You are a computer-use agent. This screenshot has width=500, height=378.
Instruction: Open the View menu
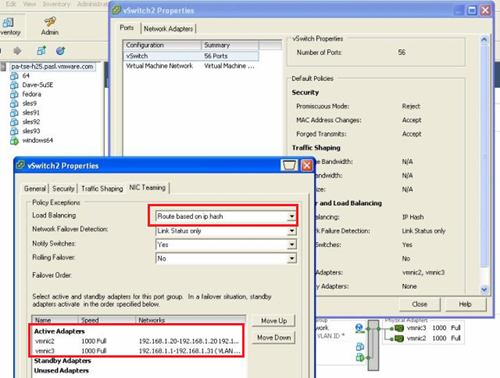click(x=29, y=4)
